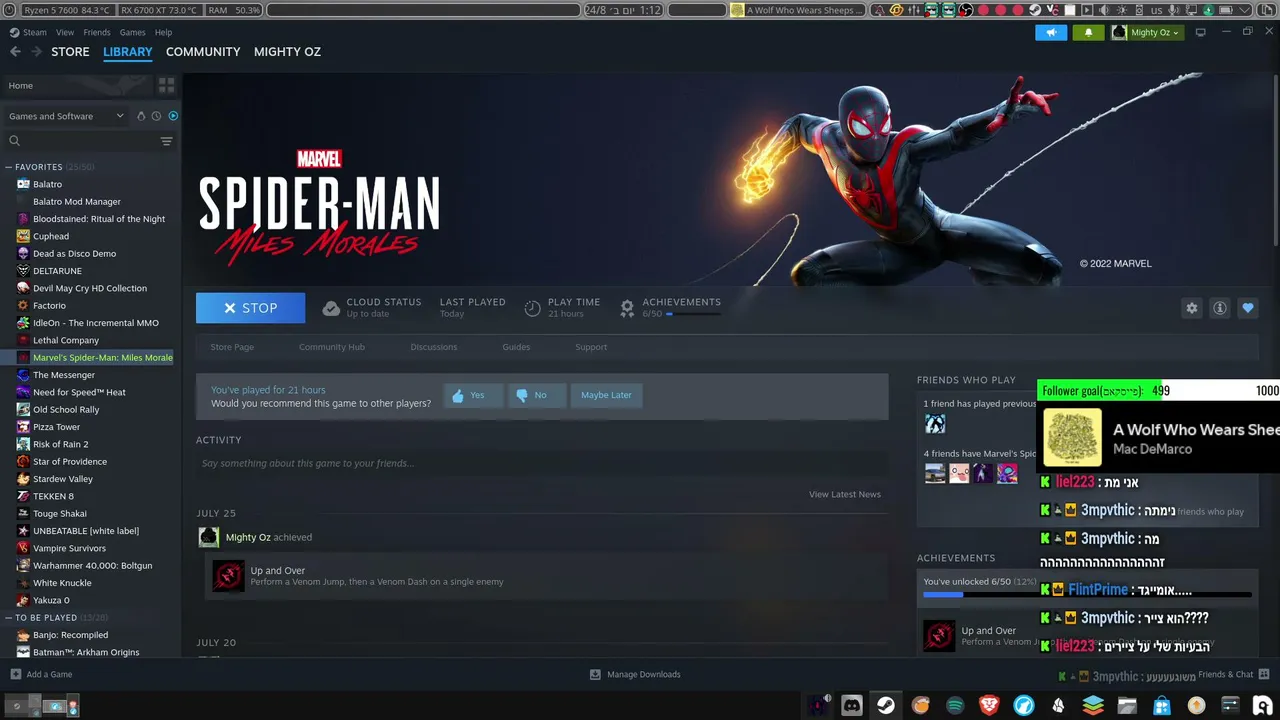Viewport: 1280px width, 720px height.
Task: Dismiss the review prompt with Maybe Later
Action: (x=606, y=395)
